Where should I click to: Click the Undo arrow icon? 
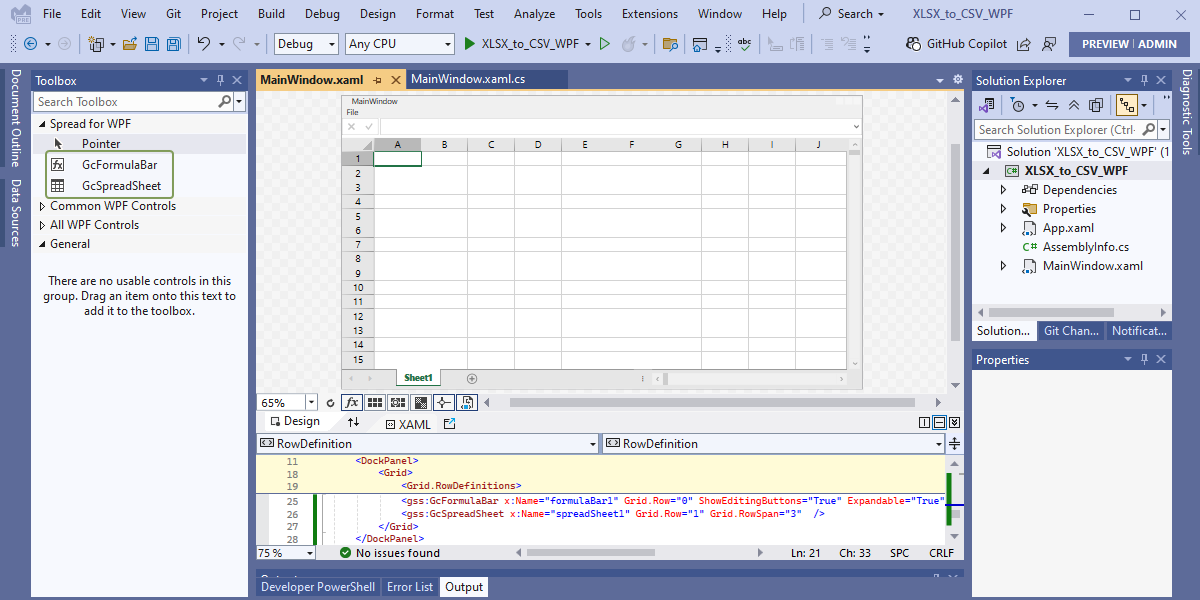(x=203, y=44)
